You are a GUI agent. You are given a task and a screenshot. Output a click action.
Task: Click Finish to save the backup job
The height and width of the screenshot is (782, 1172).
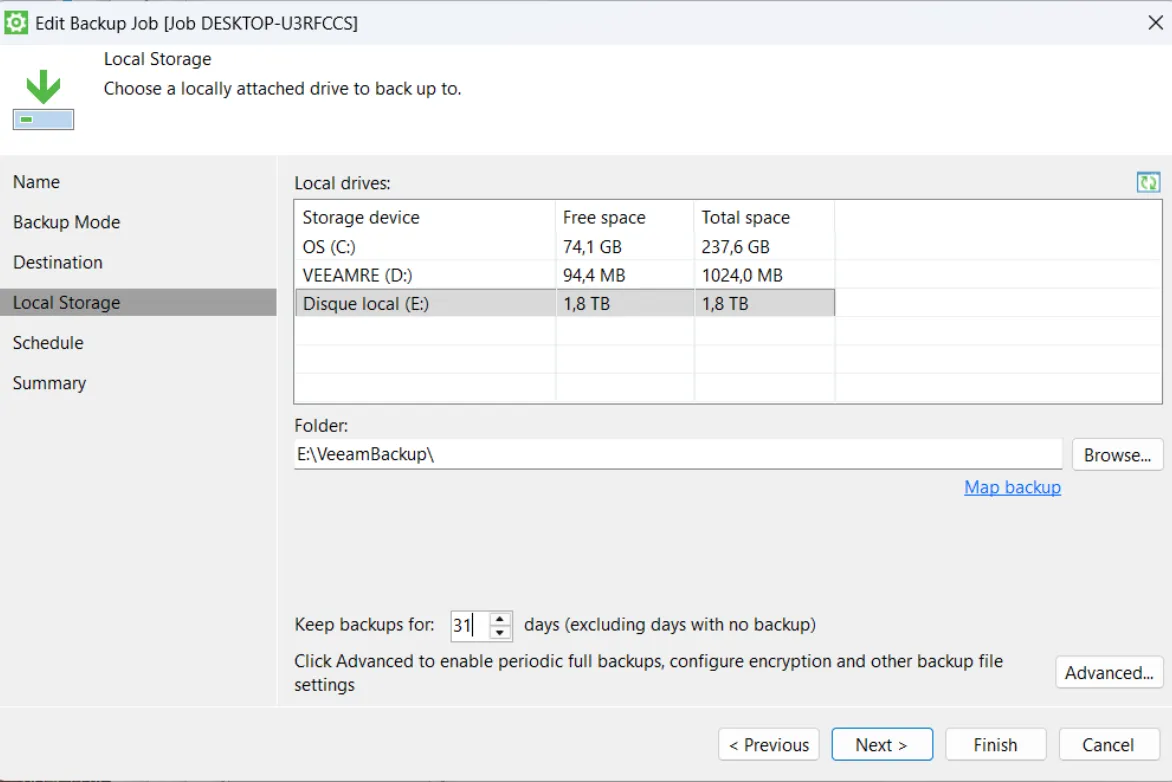click(995, 744)
